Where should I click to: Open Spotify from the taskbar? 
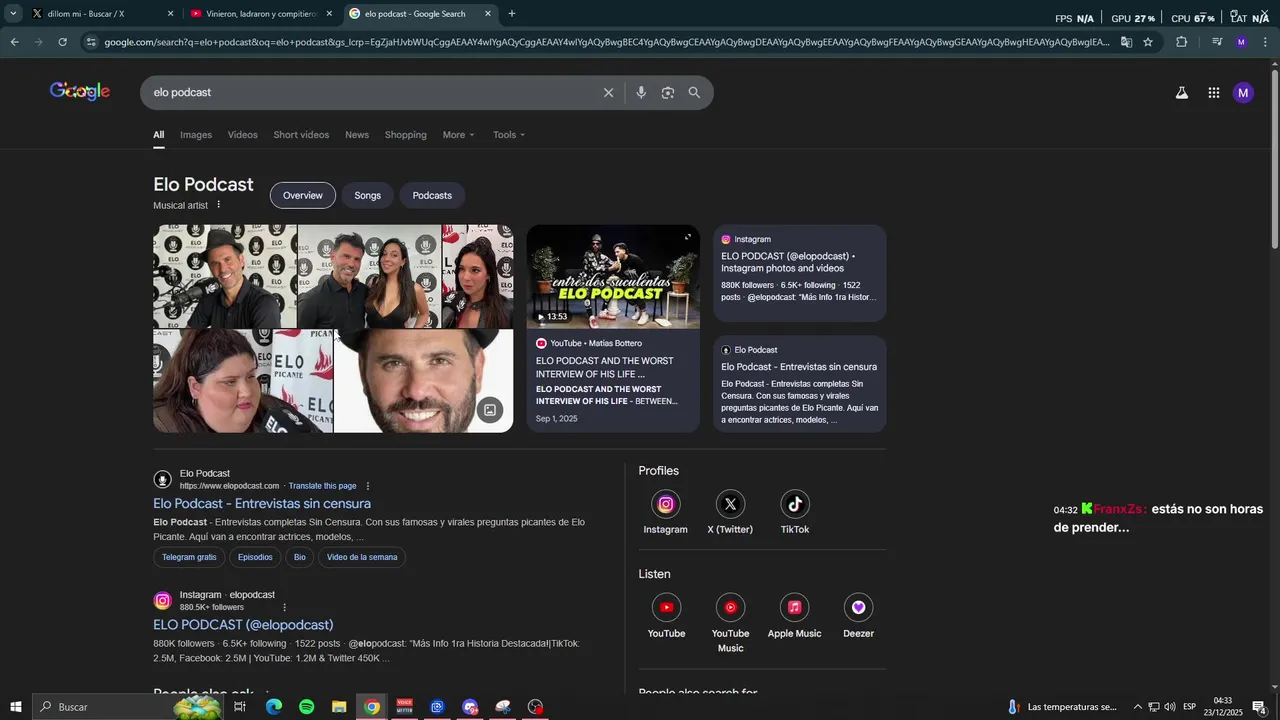[x=307, y=707]
